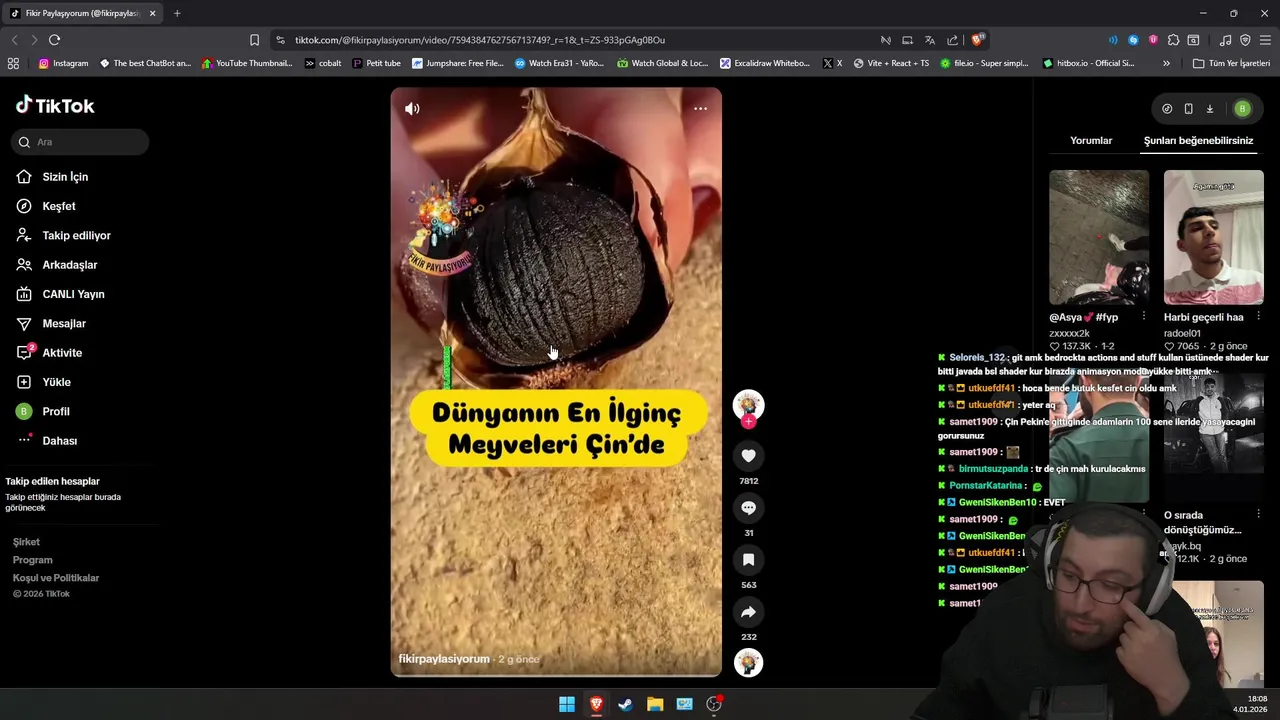Open the Shazam extension icon
Viewport: 1280px width, 720px height.
pyautogui.click(x=1133, y=40)
